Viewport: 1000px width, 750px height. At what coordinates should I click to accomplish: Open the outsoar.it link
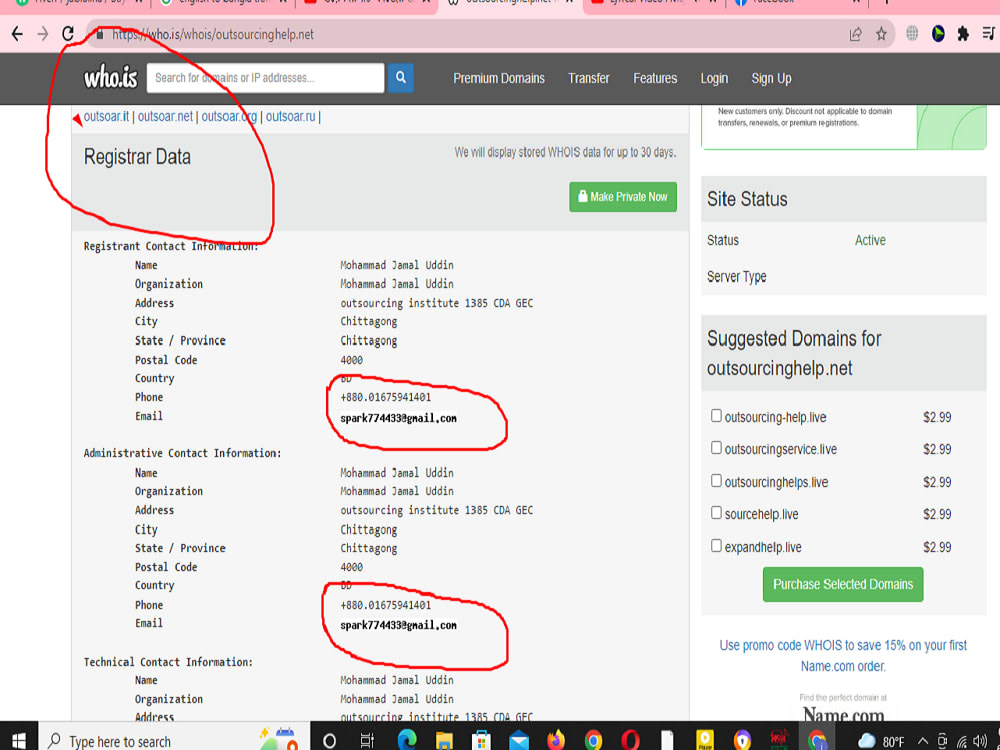click(x=107, y=117)
